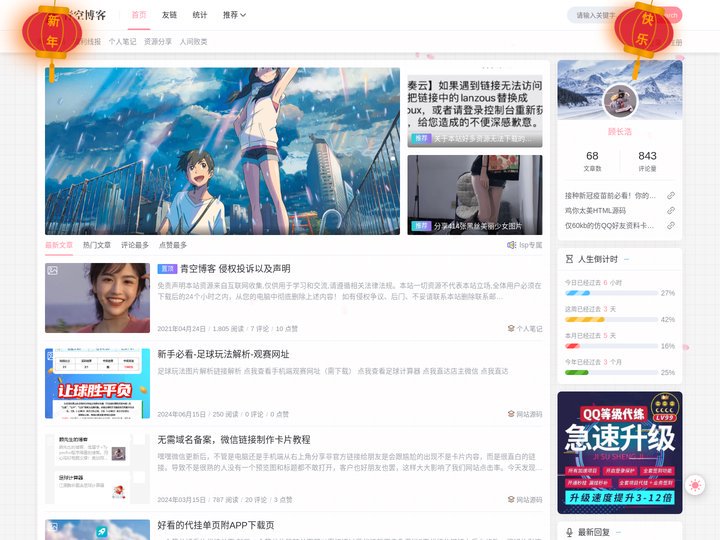This screenshot has width=720, height=540.
Task: Click the author name 顾长浩
Action: coord(620,132)
